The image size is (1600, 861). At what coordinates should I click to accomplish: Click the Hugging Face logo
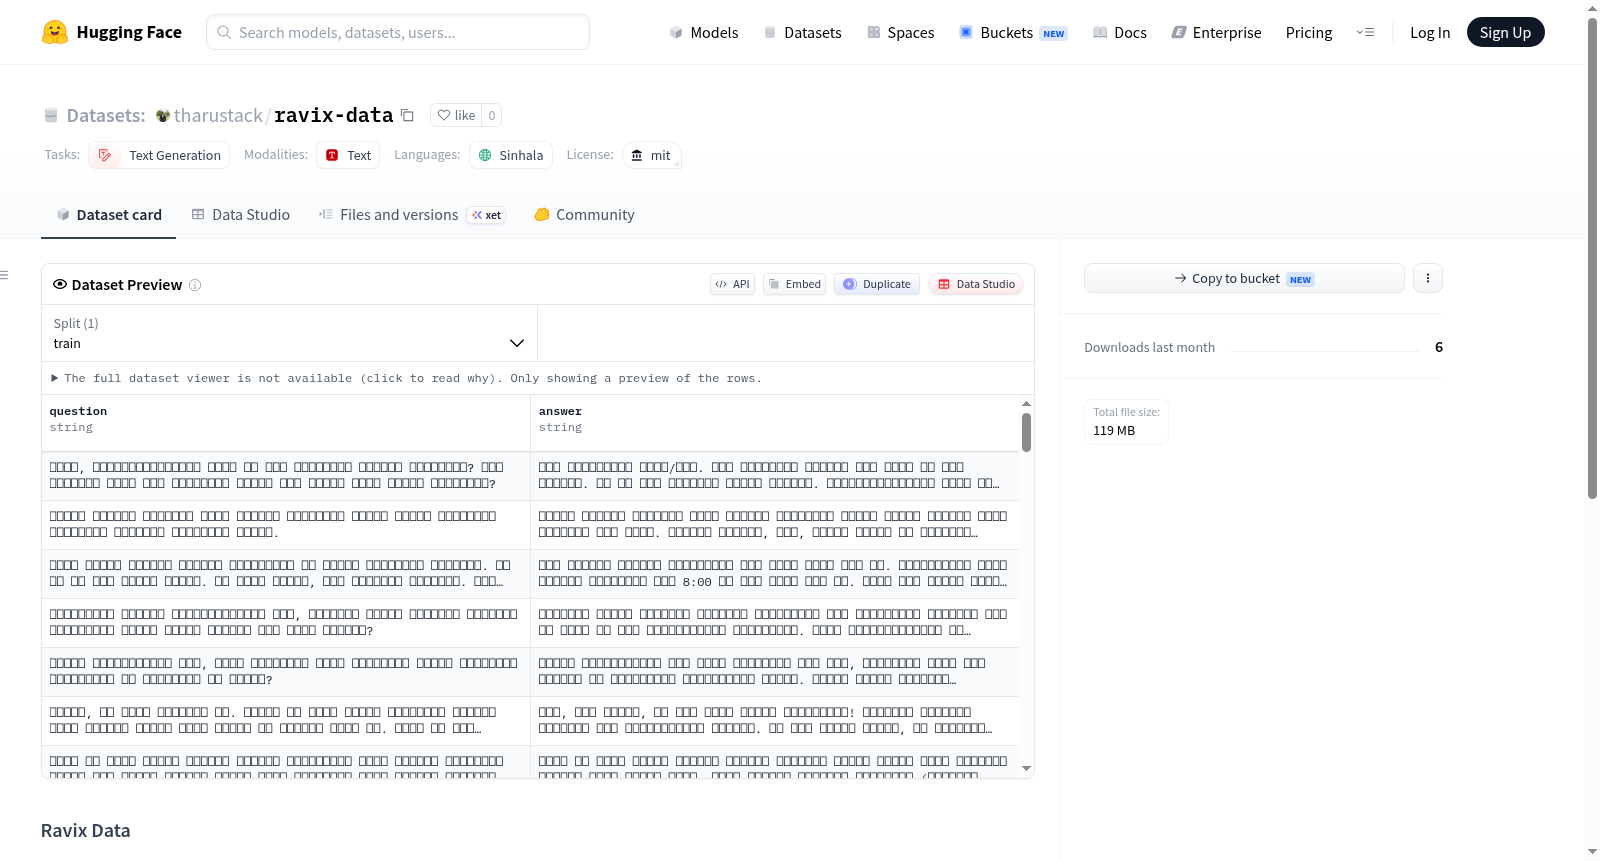point(111,32)
